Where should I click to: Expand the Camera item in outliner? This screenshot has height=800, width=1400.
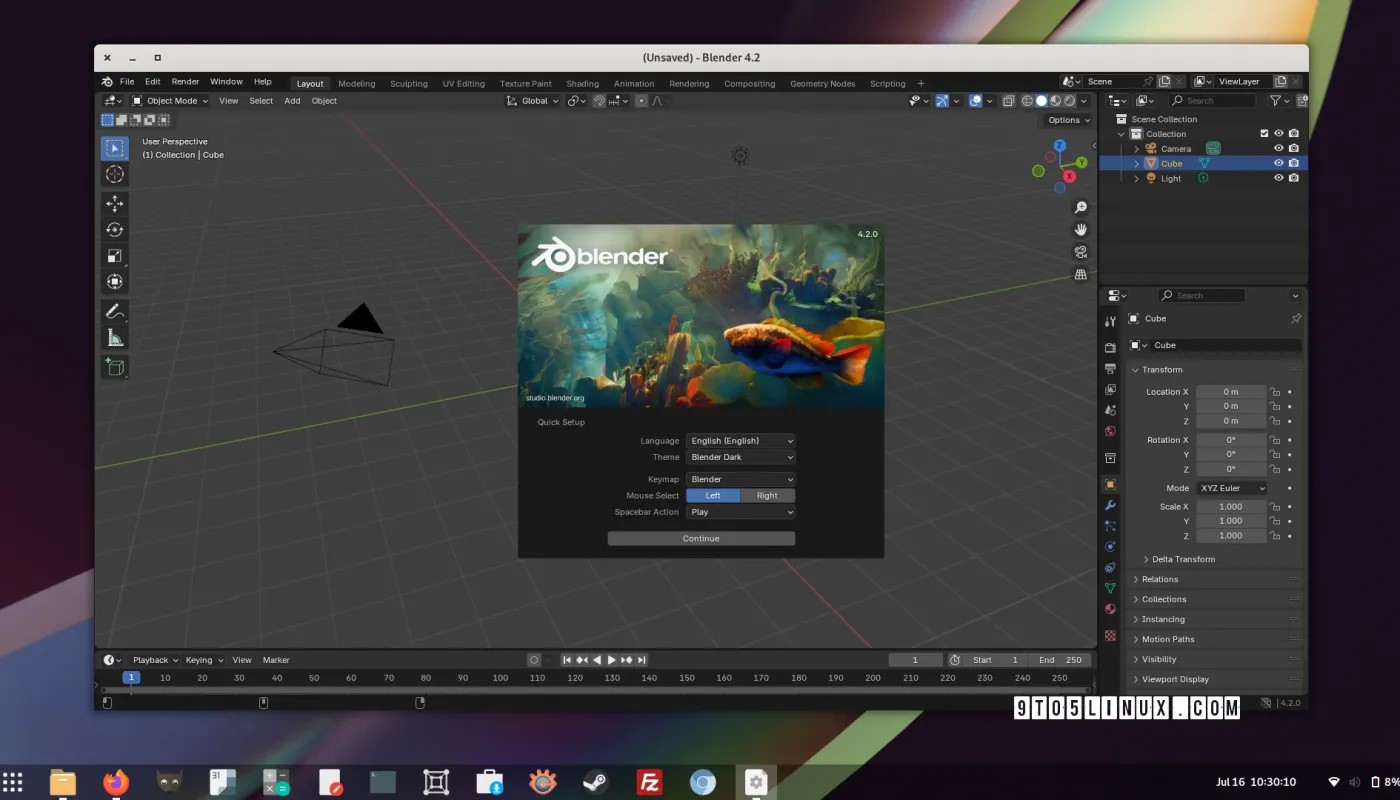1136,149
